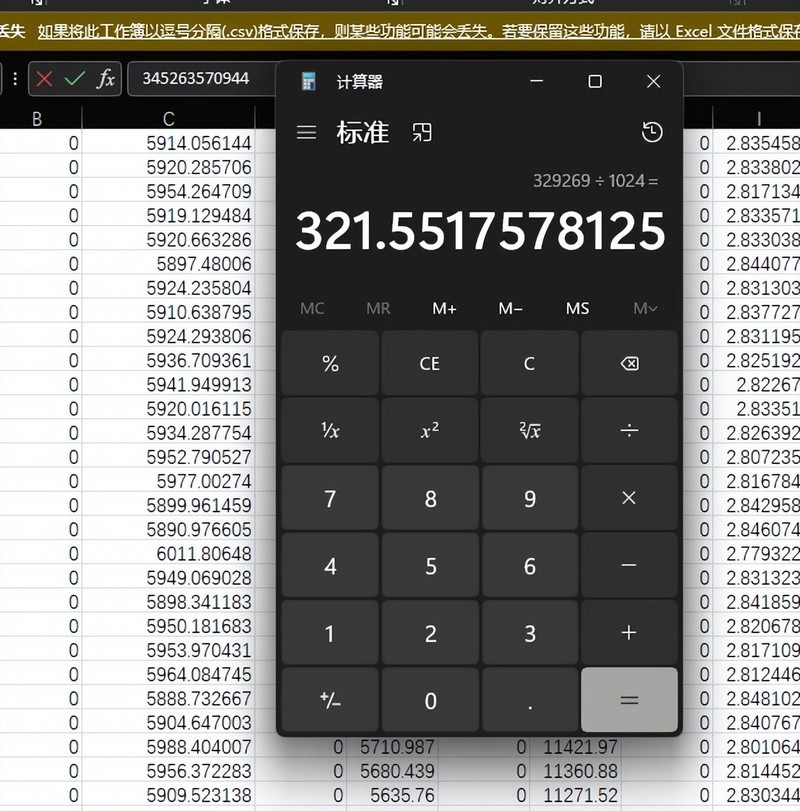Maximize the Calculator window
This screenshot has width=800, height=811.
[595, 81]
